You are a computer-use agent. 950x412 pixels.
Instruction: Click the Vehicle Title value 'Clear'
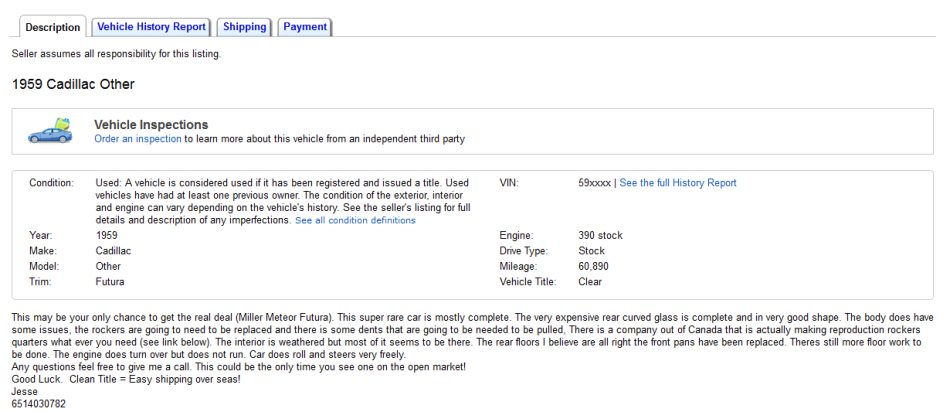tap(591, 282)
